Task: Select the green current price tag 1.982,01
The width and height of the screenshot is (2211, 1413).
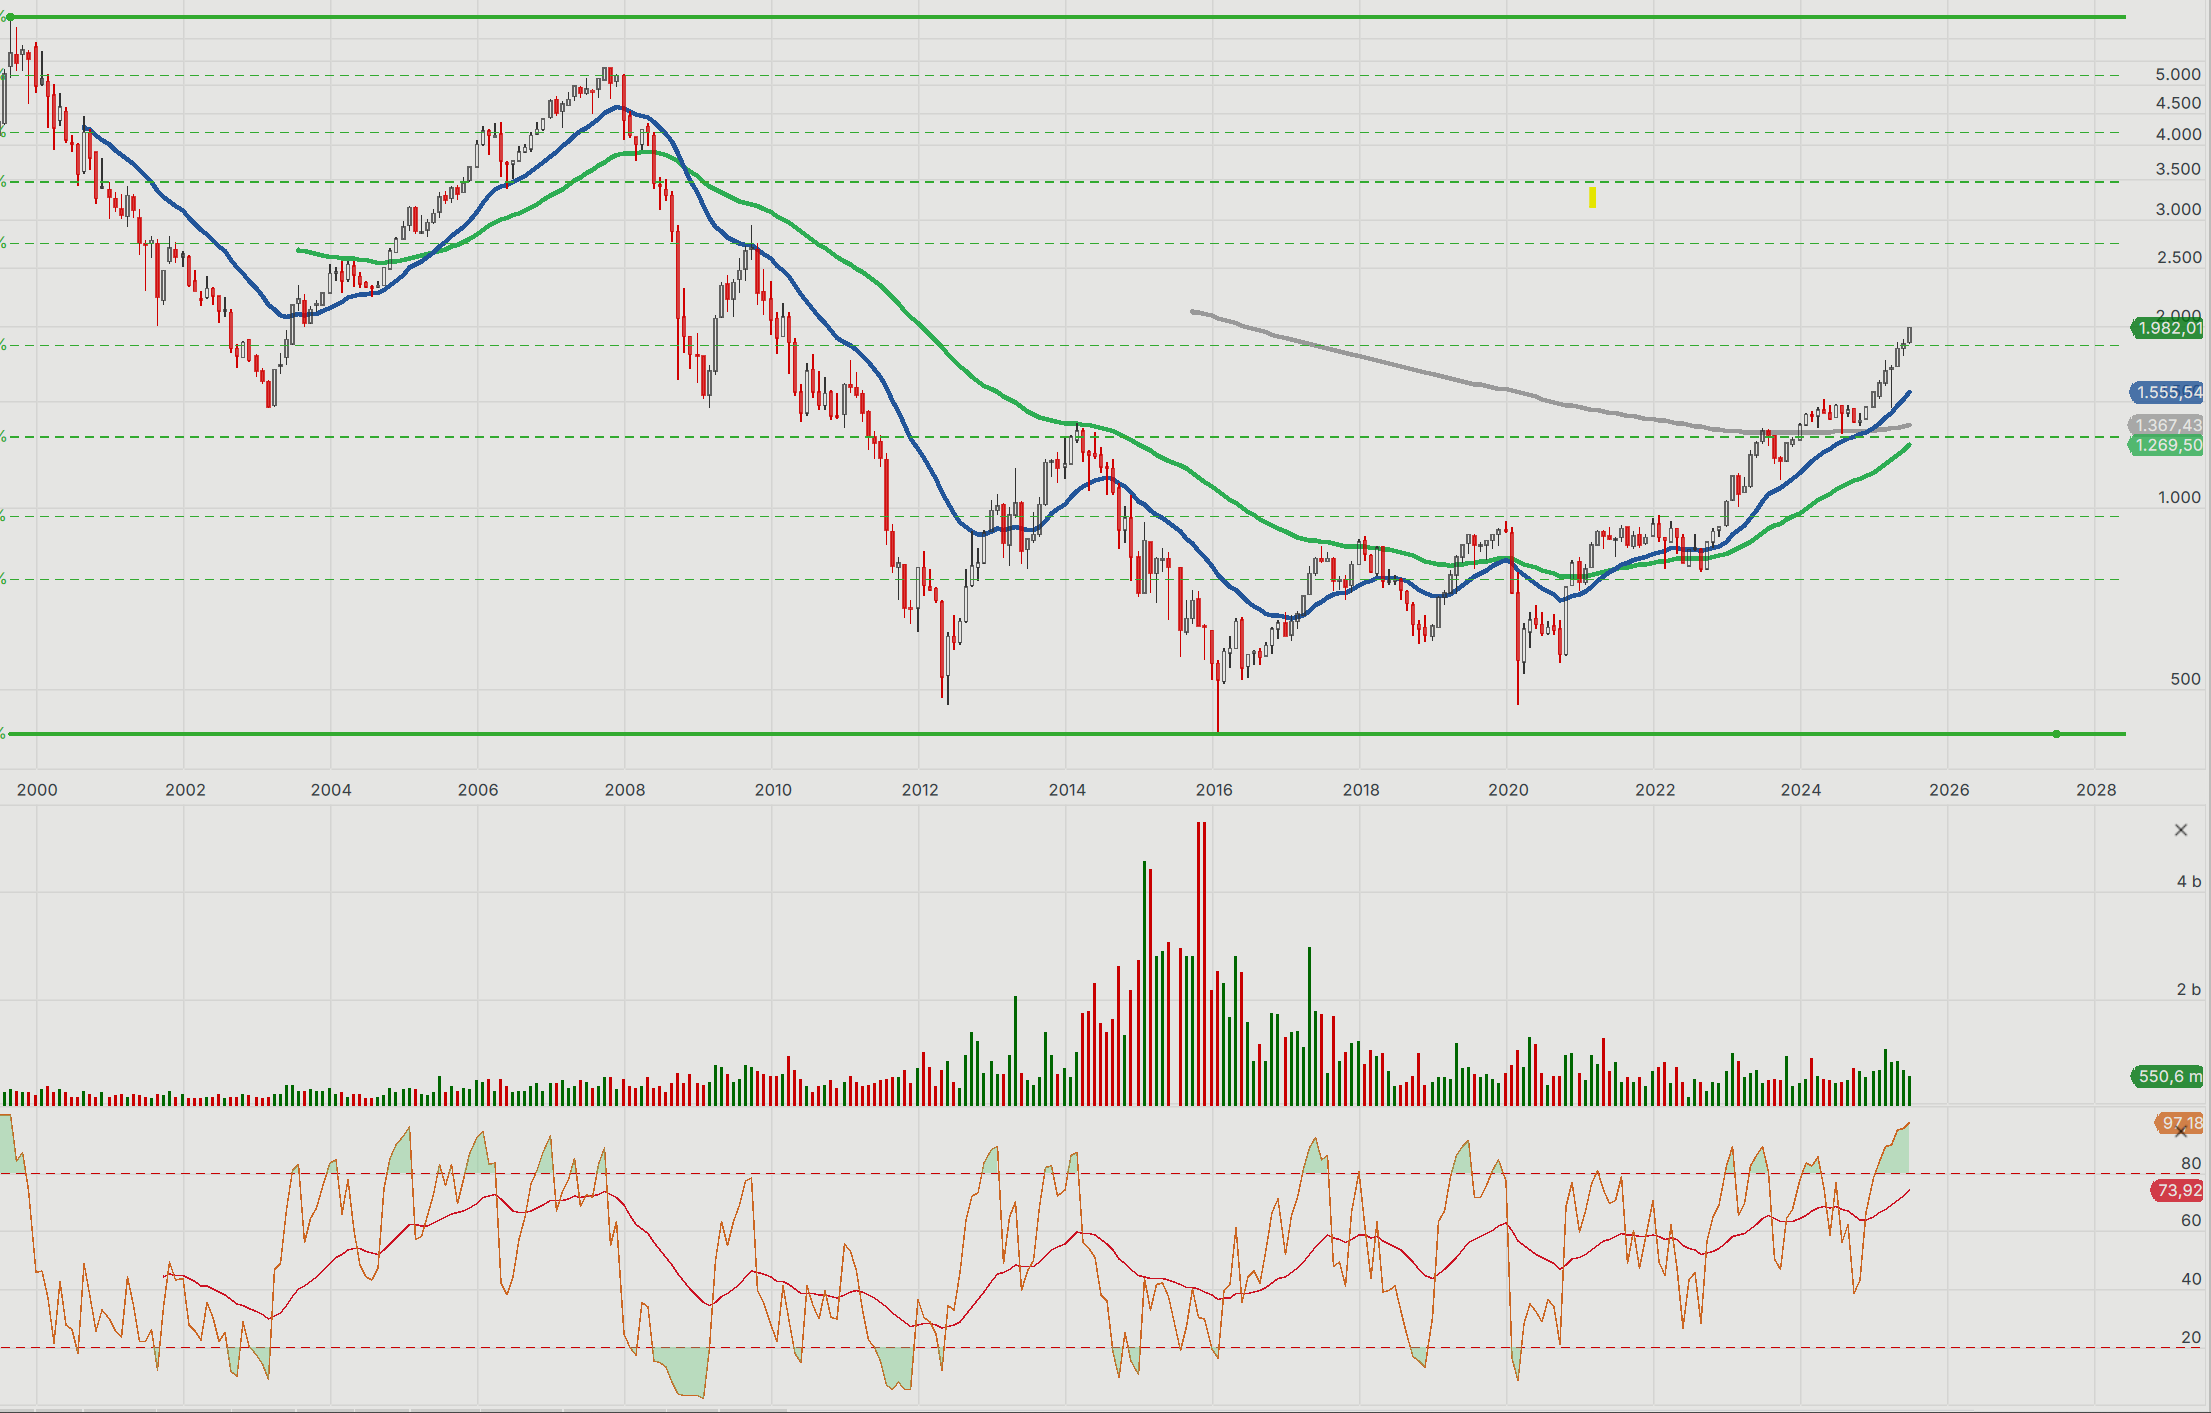Action: pos(2167,328)
